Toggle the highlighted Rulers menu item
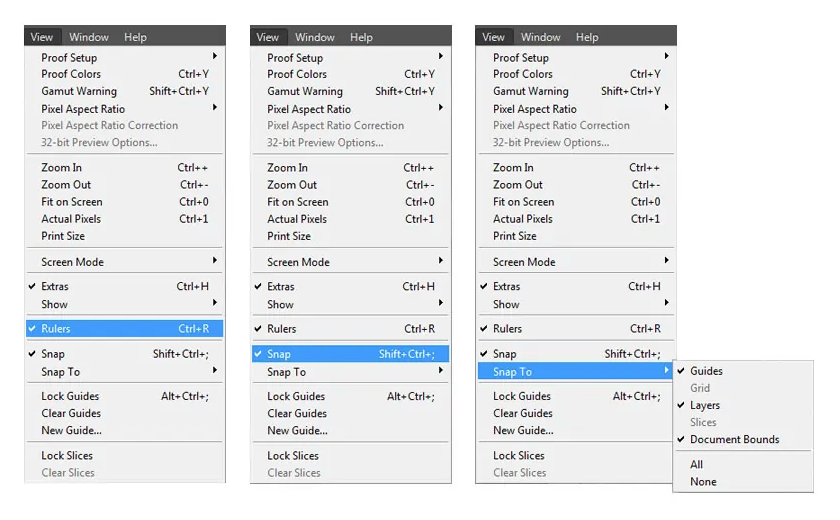 pyautogui.click(x=56, y=329)
